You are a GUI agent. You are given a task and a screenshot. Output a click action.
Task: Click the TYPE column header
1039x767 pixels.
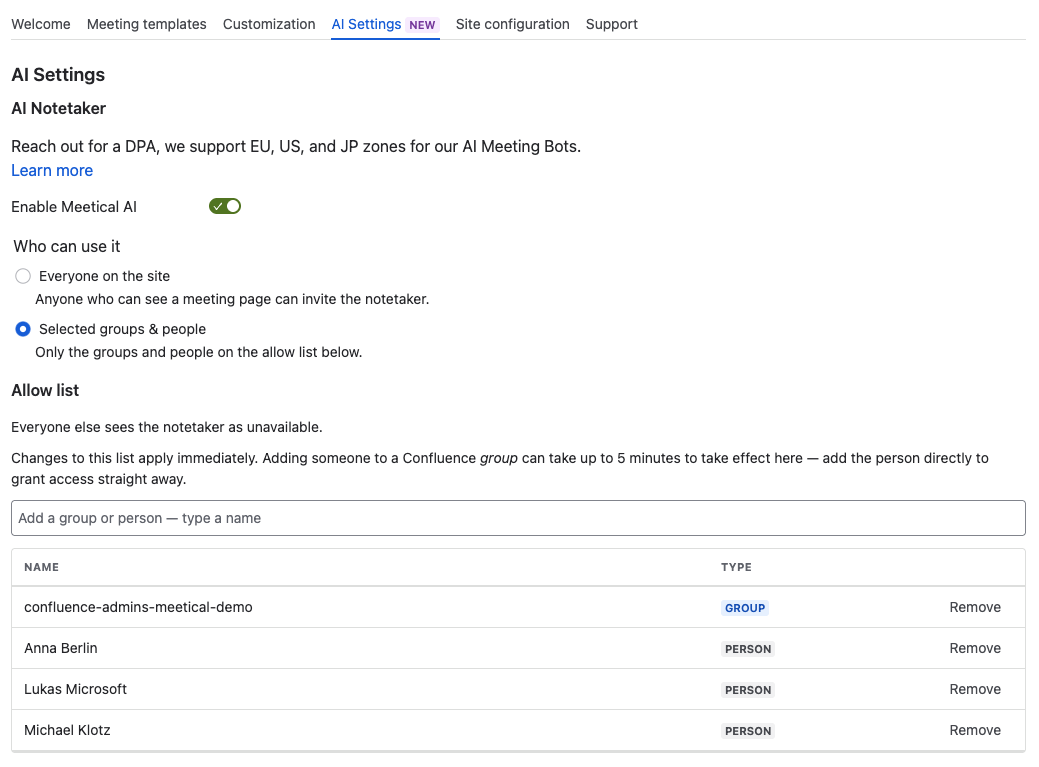(736, 567)
